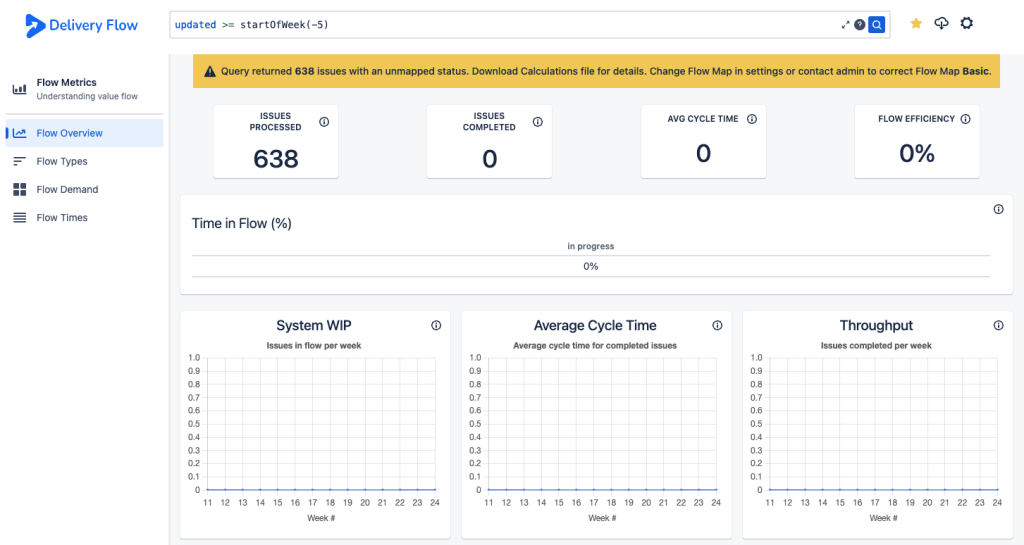Show info for Time in Flow panel
The width and height of the screenshot is (1024, 545).
999,210
